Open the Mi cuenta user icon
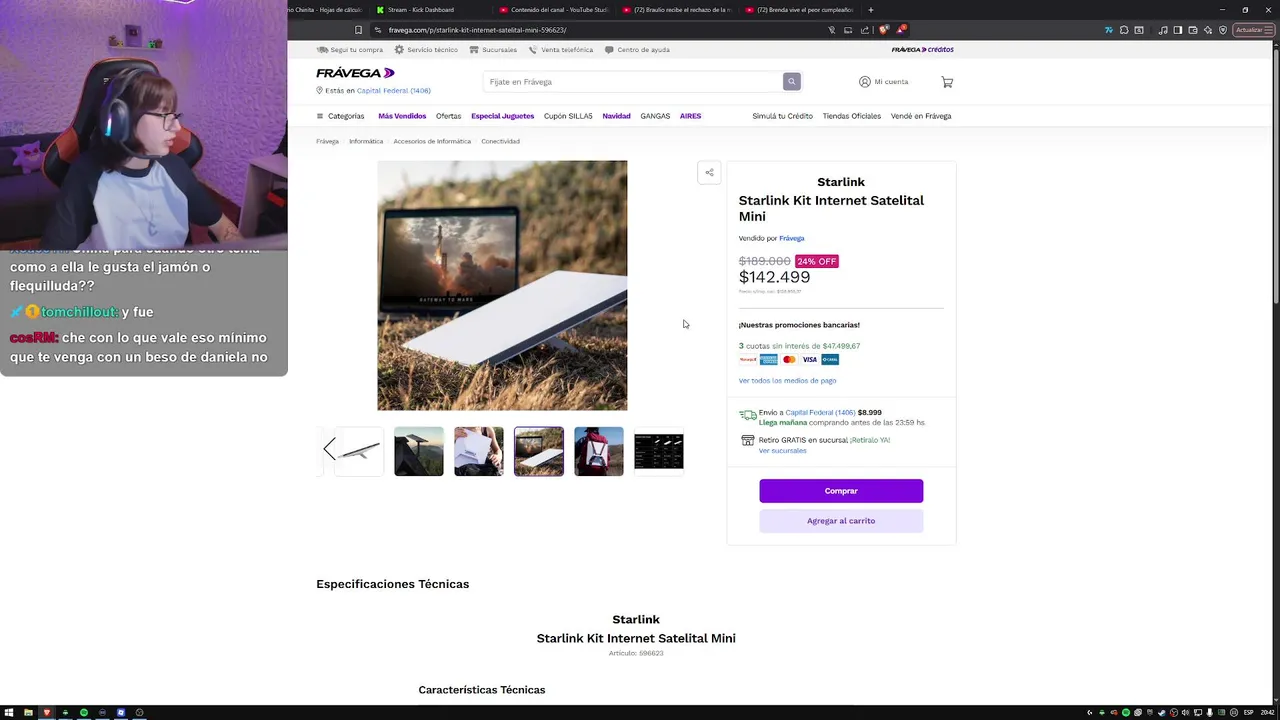 click(x=865, y=82)
